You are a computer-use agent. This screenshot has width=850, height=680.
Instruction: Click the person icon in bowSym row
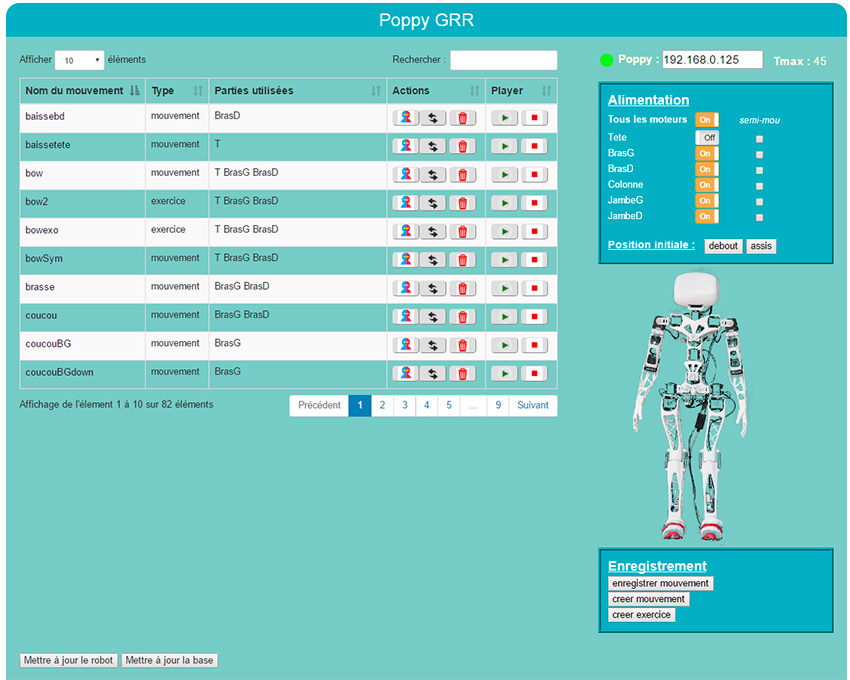(405, 260)
